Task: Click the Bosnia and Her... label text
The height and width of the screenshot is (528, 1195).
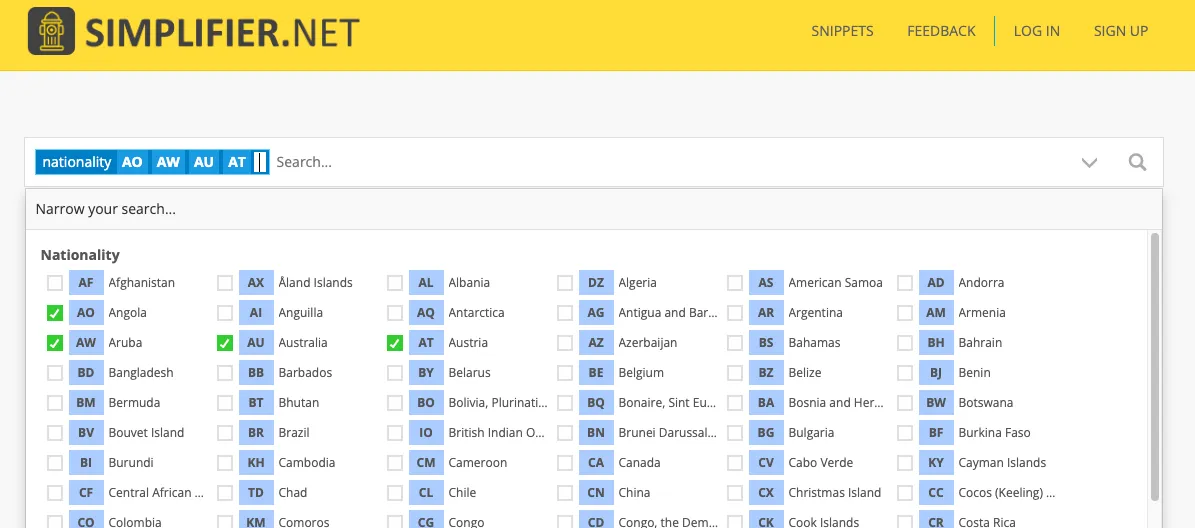Action: coord(836,402)
